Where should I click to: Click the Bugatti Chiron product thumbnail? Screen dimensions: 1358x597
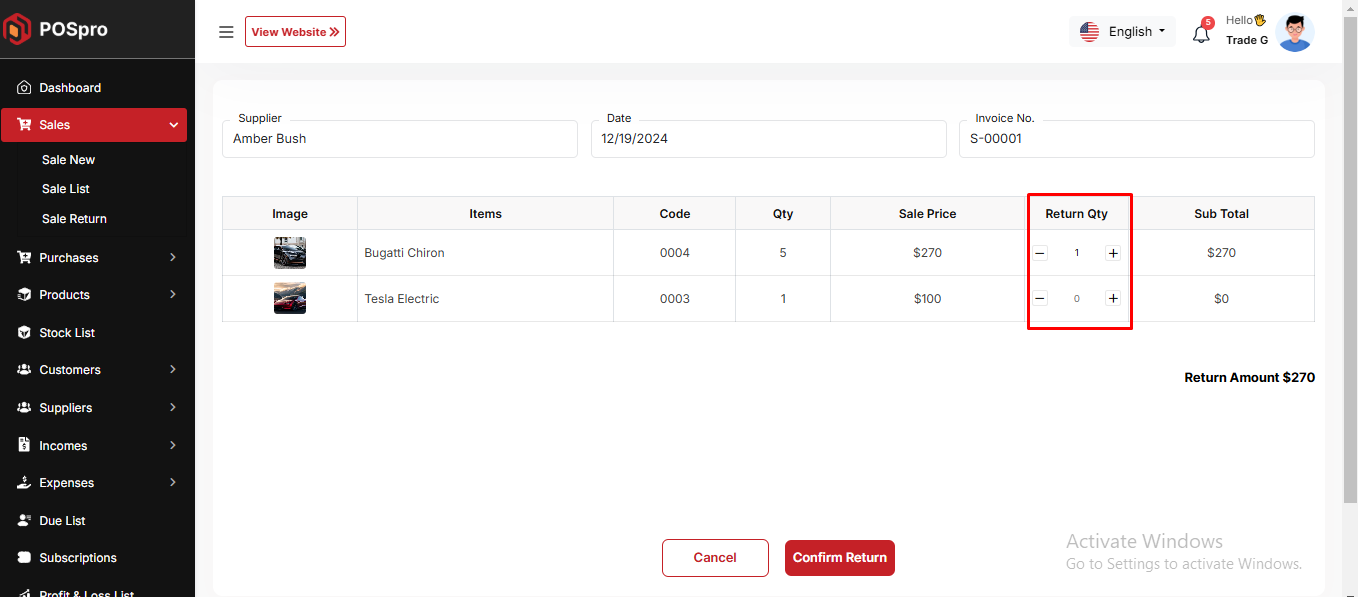point(290,253)
